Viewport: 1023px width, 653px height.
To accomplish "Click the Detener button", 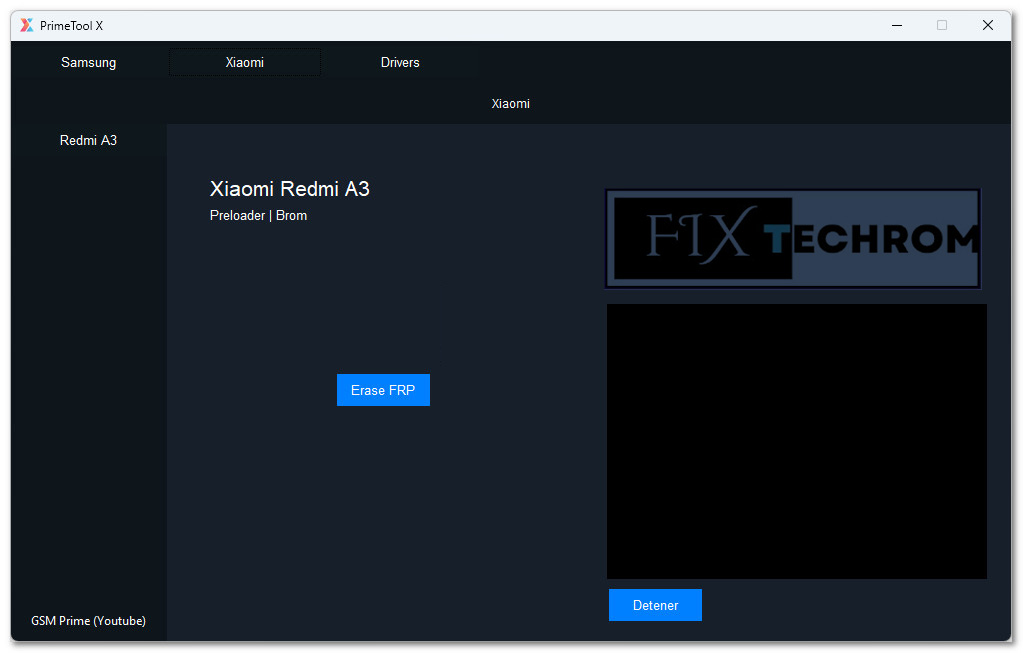I will [655, 605].
